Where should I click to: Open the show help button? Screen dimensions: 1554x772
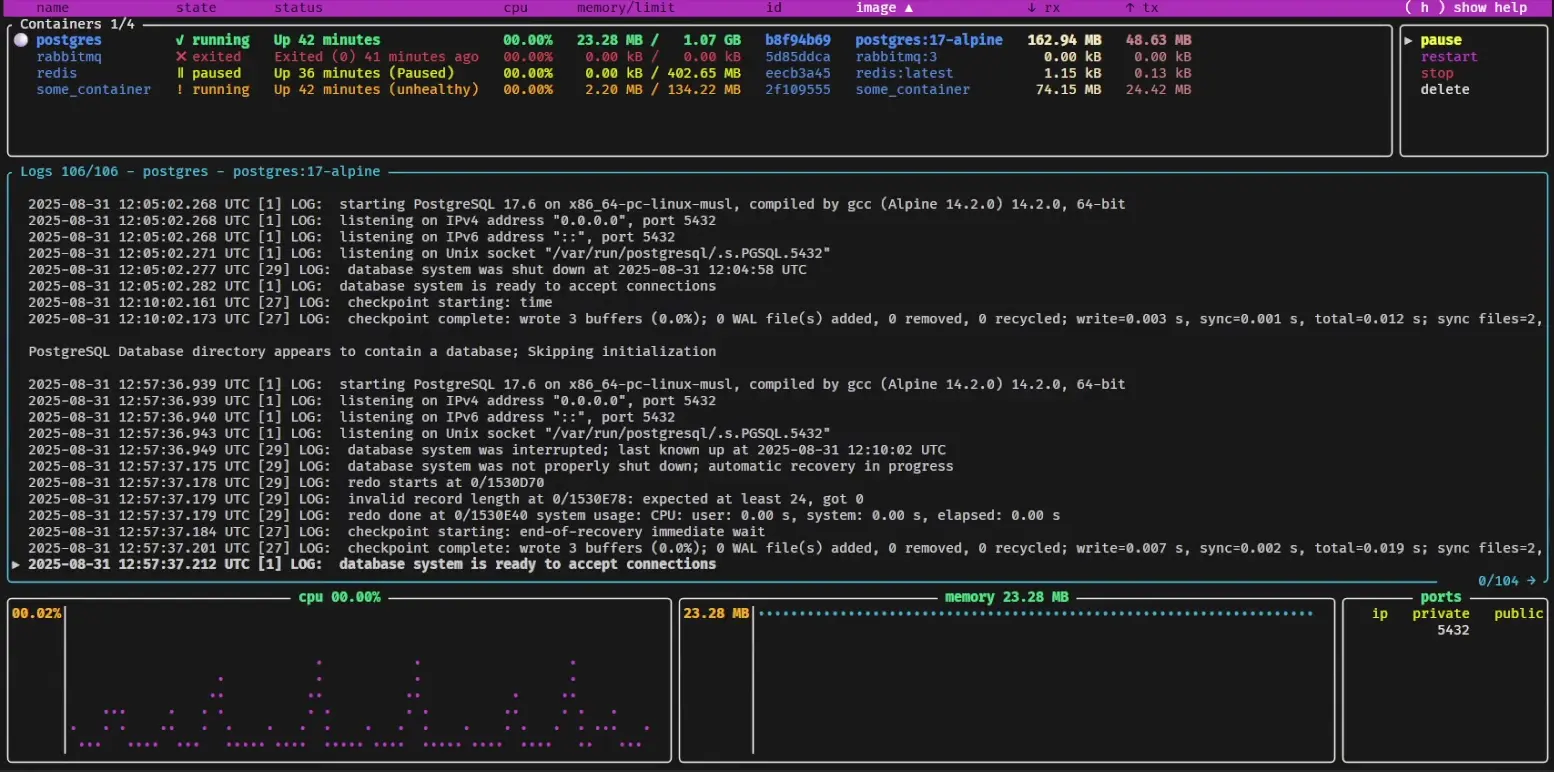pyautogui.click(x=1466, y=7)
